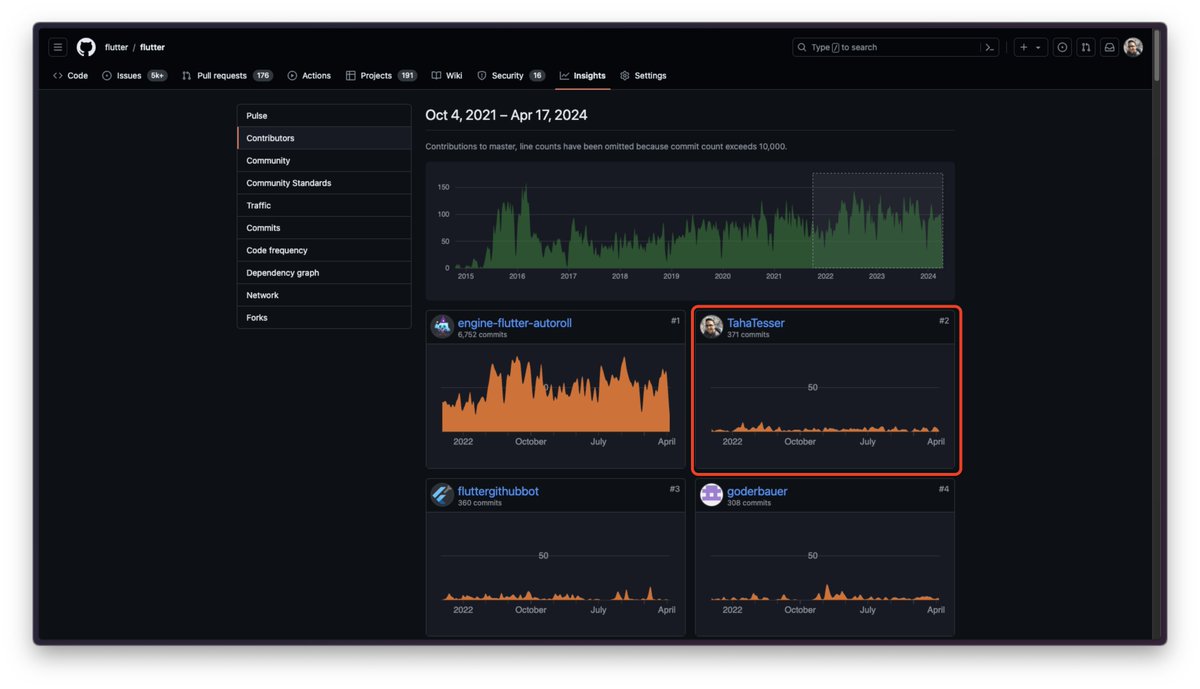View goderbauer's 308 commits
This screenshot has height=689, width=1200.
748,503
